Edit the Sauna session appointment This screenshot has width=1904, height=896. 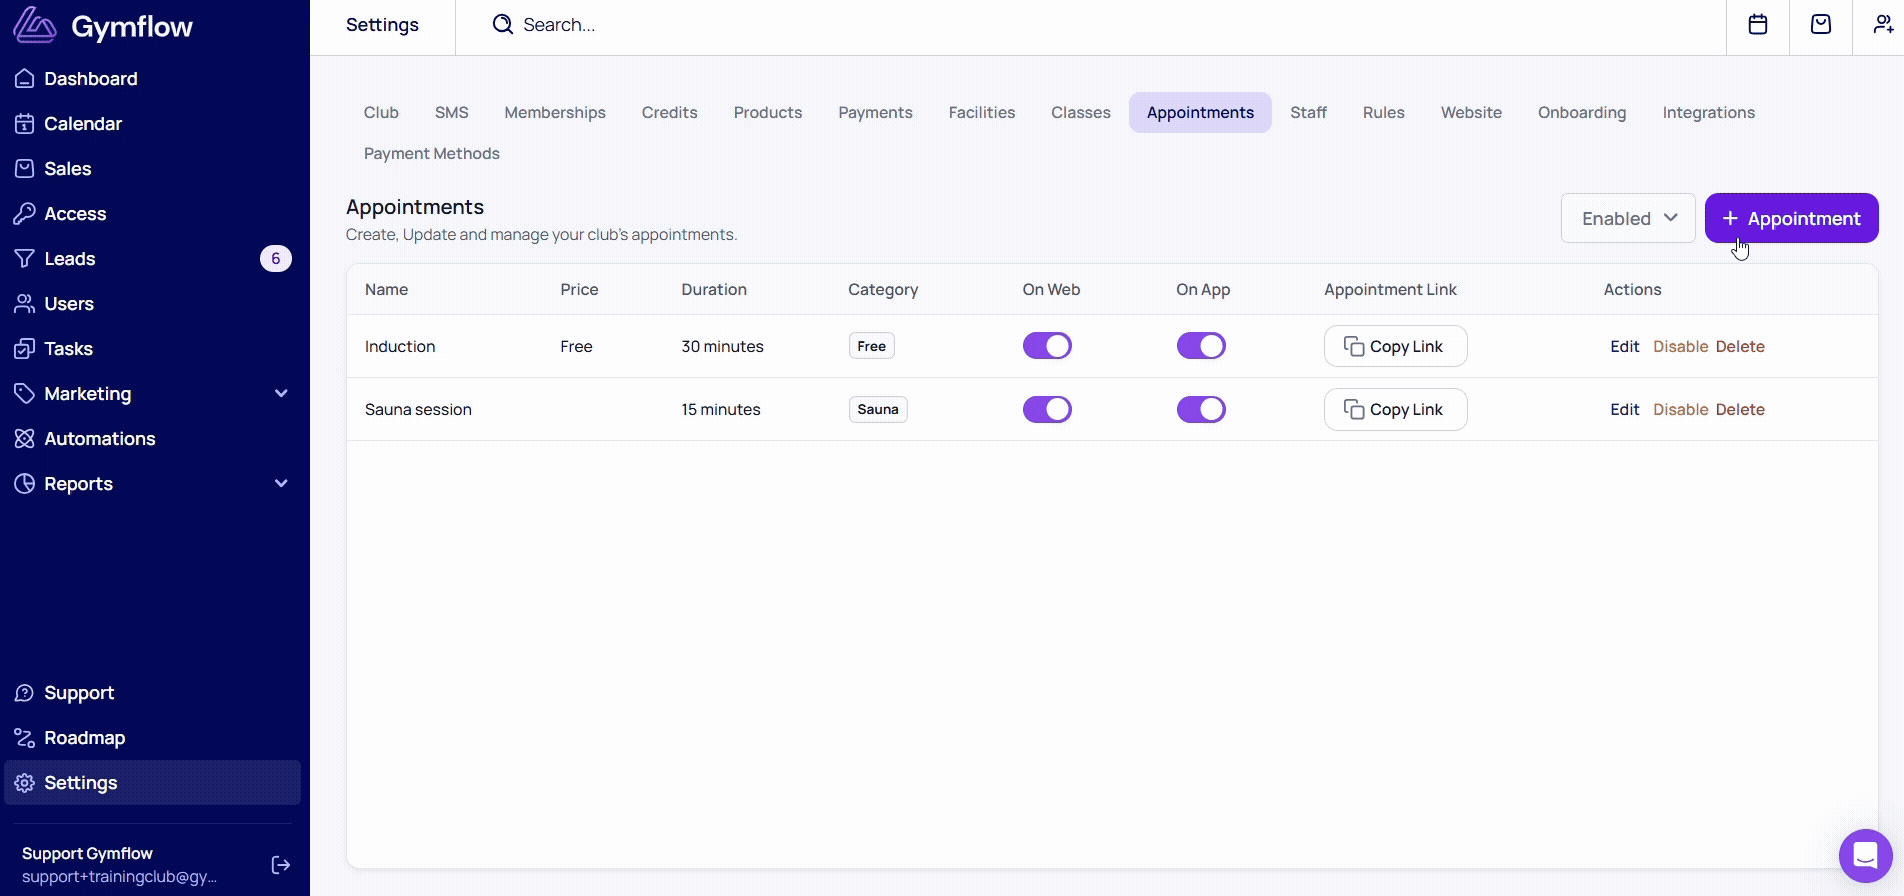(1625, 409)
